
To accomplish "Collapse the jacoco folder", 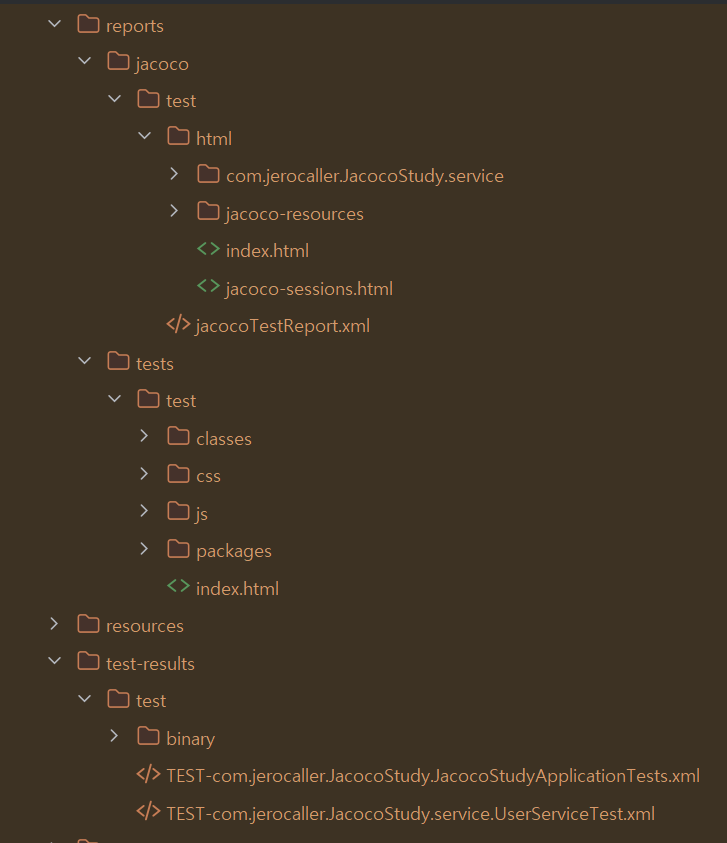I will [84, 63].
